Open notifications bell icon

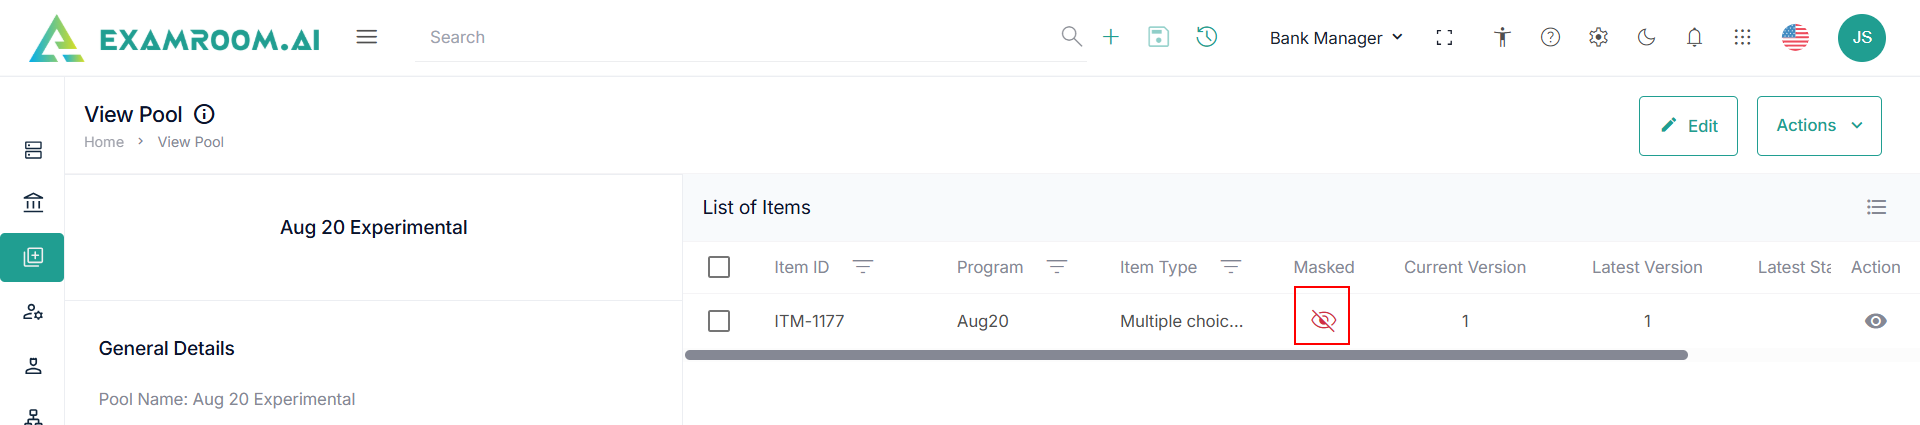click(x=1694, y=37)
